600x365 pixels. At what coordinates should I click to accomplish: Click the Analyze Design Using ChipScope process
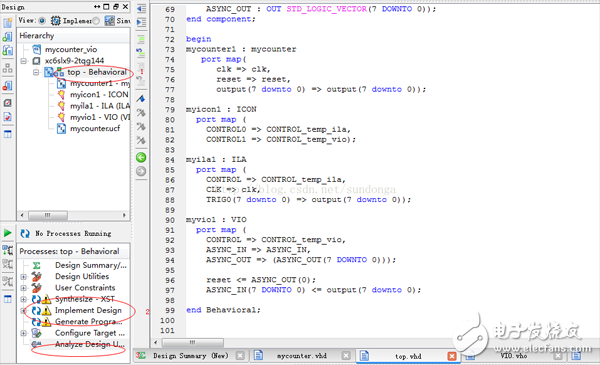(90, 344)
